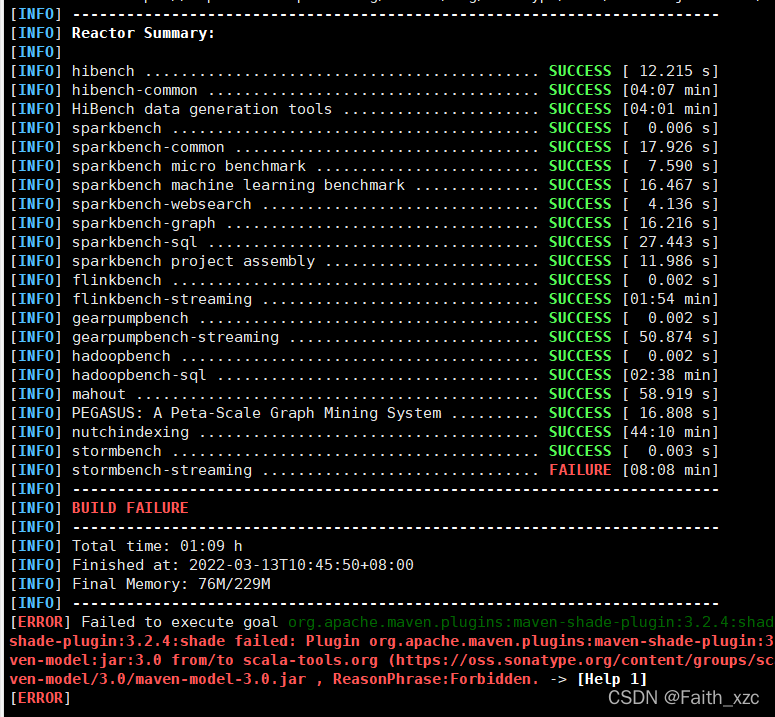Viewport: 775px width, 717px height.
Task: Click the 'stormbench-streaming' module name
Action: point(162,470)
